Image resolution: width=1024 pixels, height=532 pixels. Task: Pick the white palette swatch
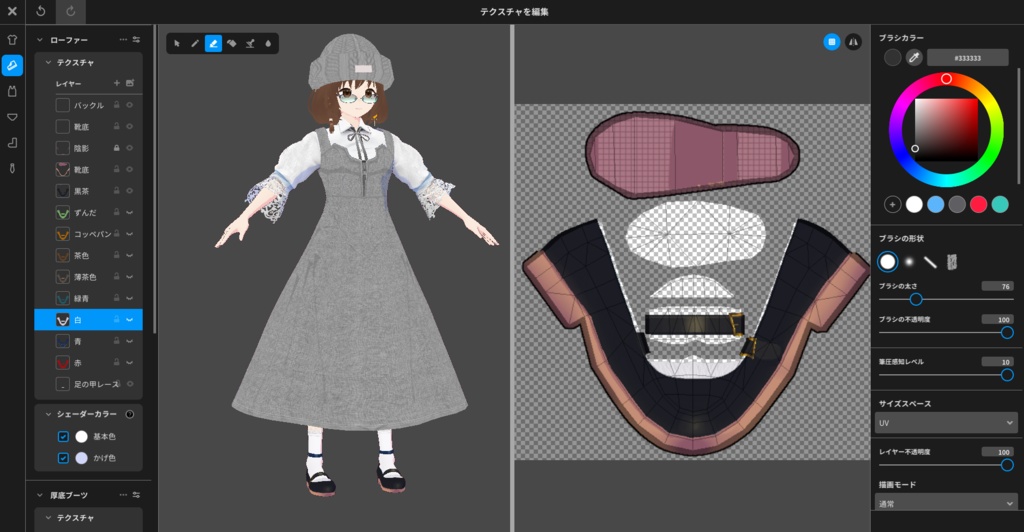914,204
